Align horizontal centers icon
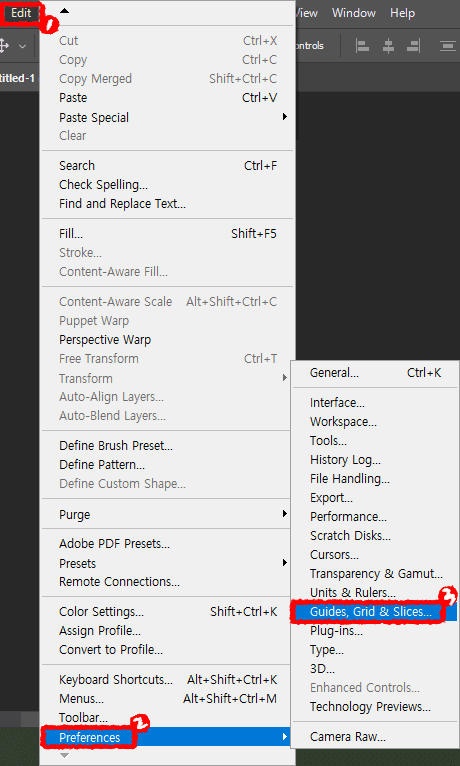Screen dimensions: 460x766 tap(388, 46)
